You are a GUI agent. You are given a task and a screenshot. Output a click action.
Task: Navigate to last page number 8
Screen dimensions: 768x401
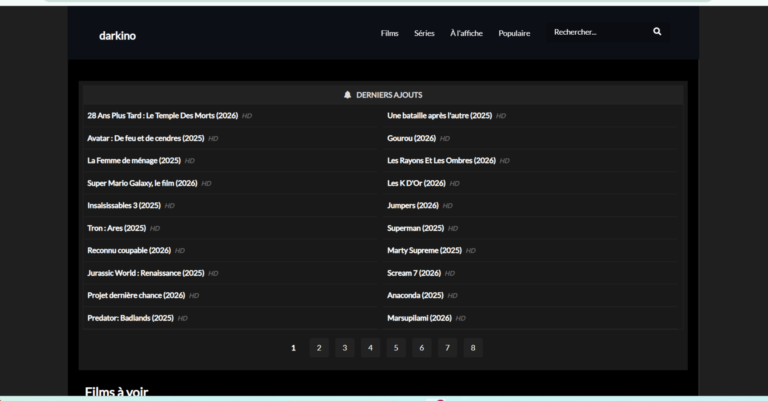point(472,347)
